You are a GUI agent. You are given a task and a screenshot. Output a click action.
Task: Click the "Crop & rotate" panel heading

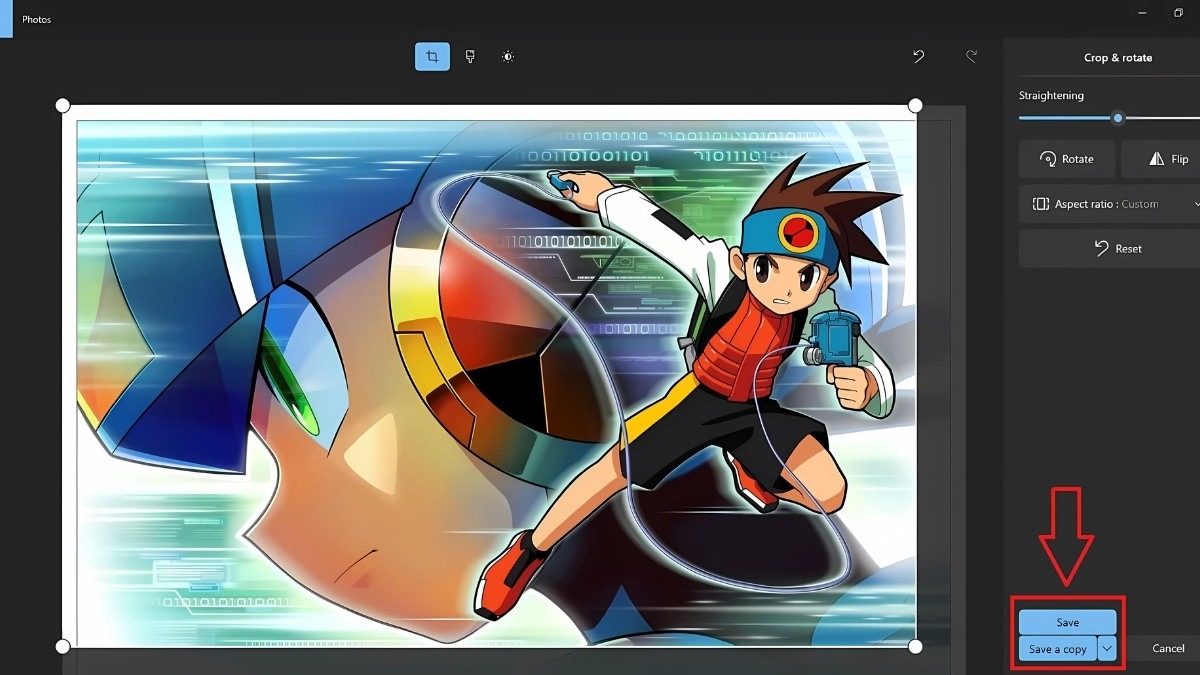point(1118,58)
